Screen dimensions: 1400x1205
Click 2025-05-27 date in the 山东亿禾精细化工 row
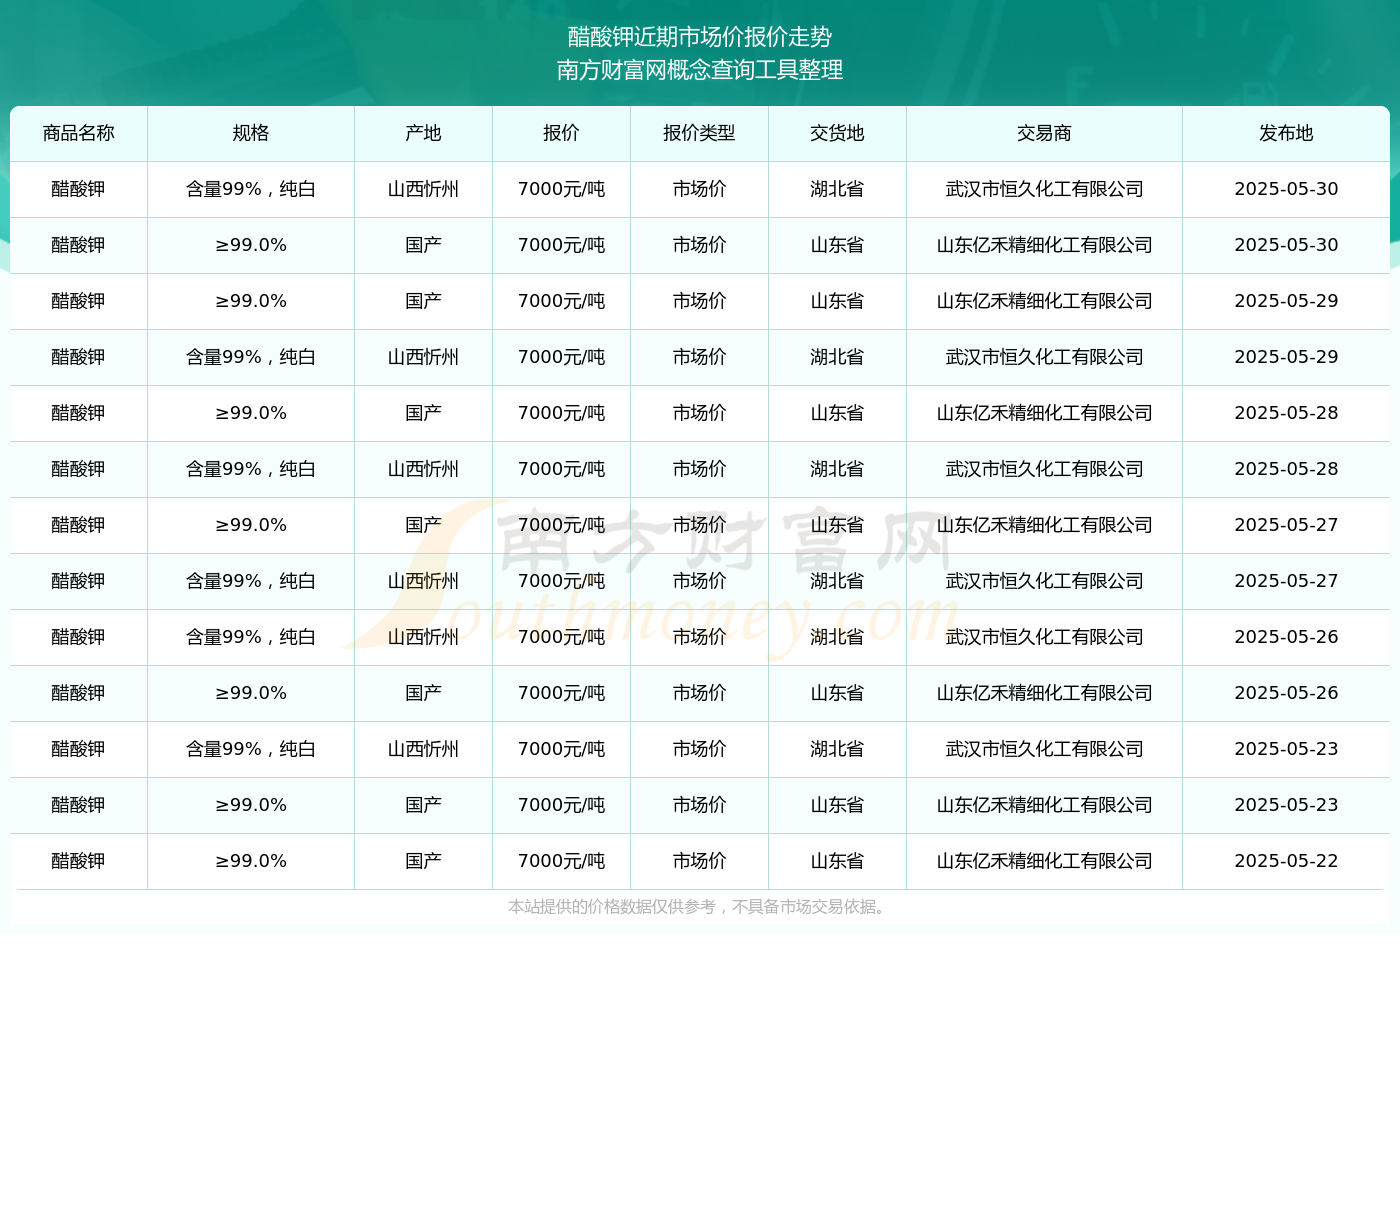[1287, 525]
